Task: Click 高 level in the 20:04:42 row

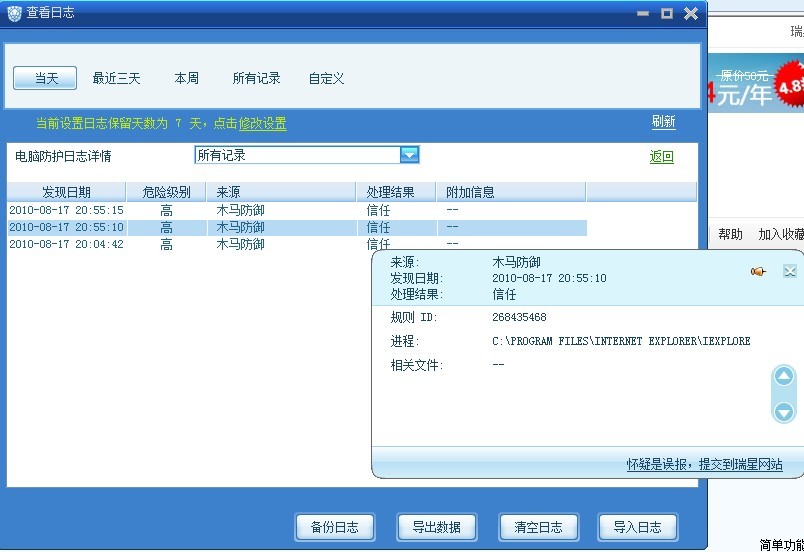Action: tap(166, 244)
